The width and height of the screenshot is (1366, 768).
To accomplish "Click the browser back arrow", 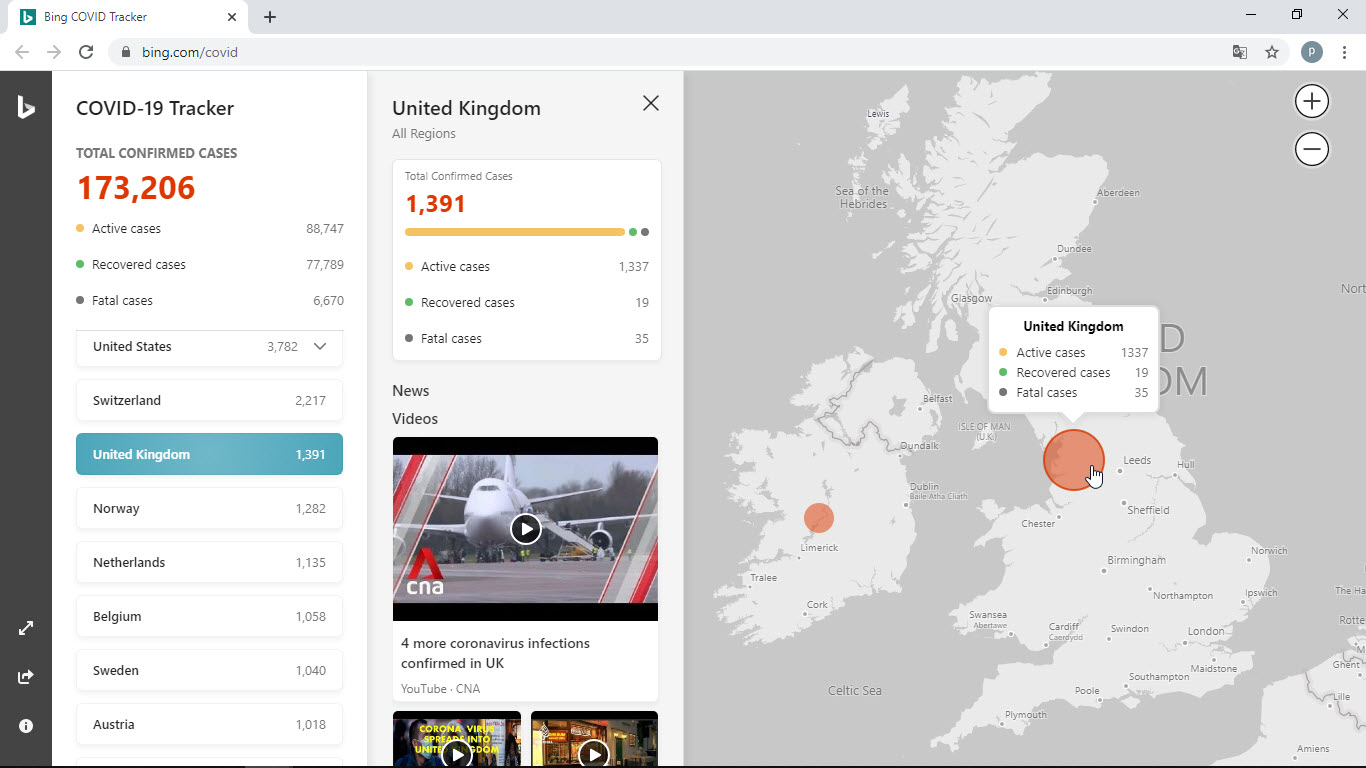I will [22, 52].
